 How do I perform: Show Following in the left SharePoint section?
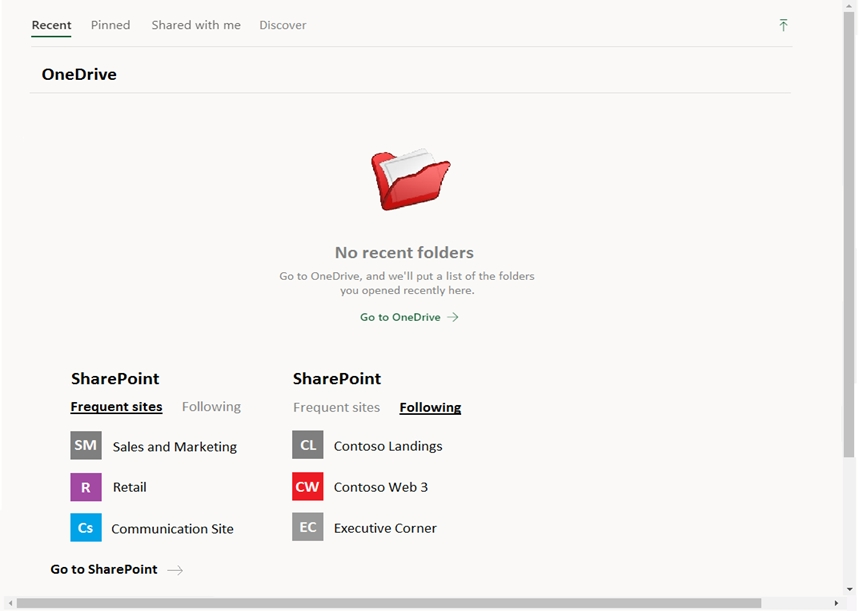pyautogui.click(x=211, y=407)
